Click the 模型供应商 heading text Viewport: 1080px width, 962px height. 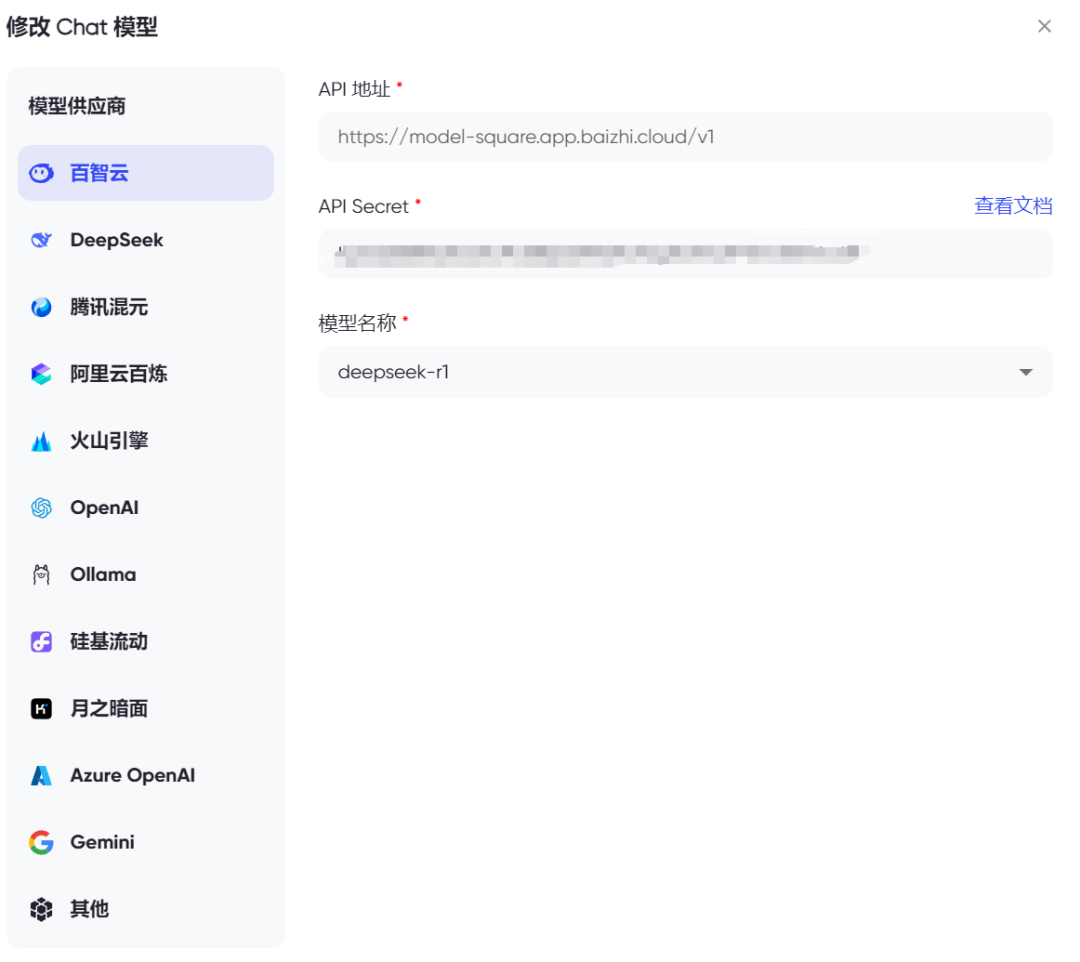(x=77, y=106)
